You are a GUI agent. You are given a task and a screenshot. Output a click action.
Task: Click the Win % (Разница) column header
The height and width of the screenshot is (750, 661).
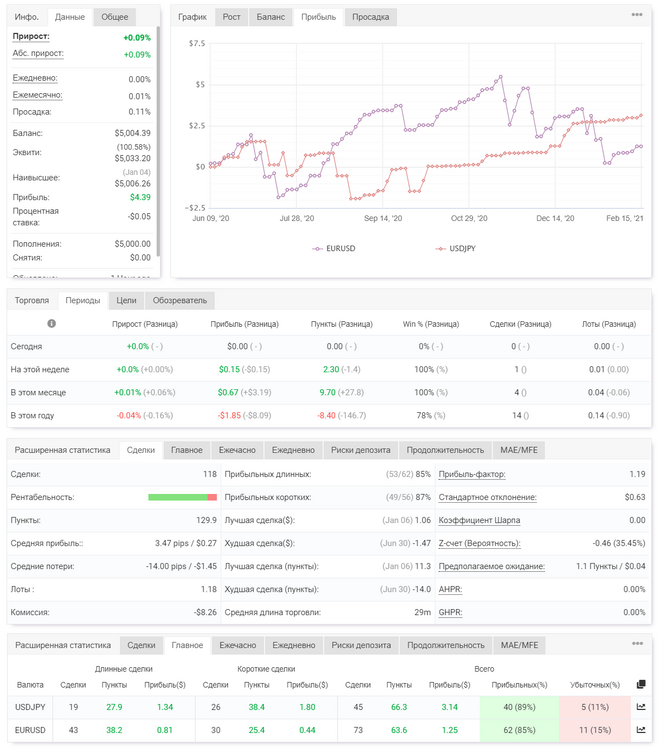pos(431,324)
